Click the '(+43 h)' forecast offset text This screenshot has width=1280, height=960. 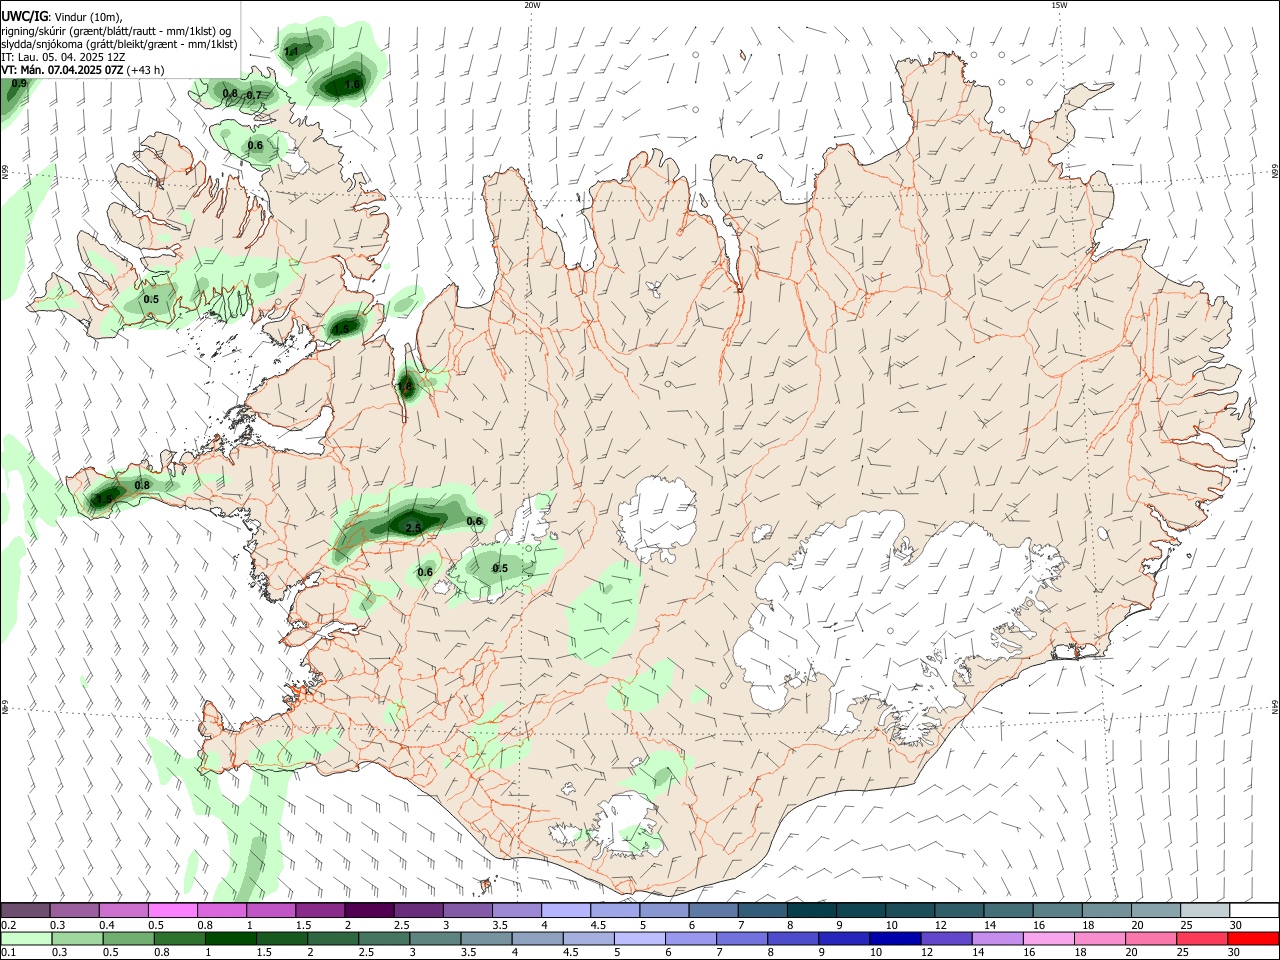pos(146,70)
